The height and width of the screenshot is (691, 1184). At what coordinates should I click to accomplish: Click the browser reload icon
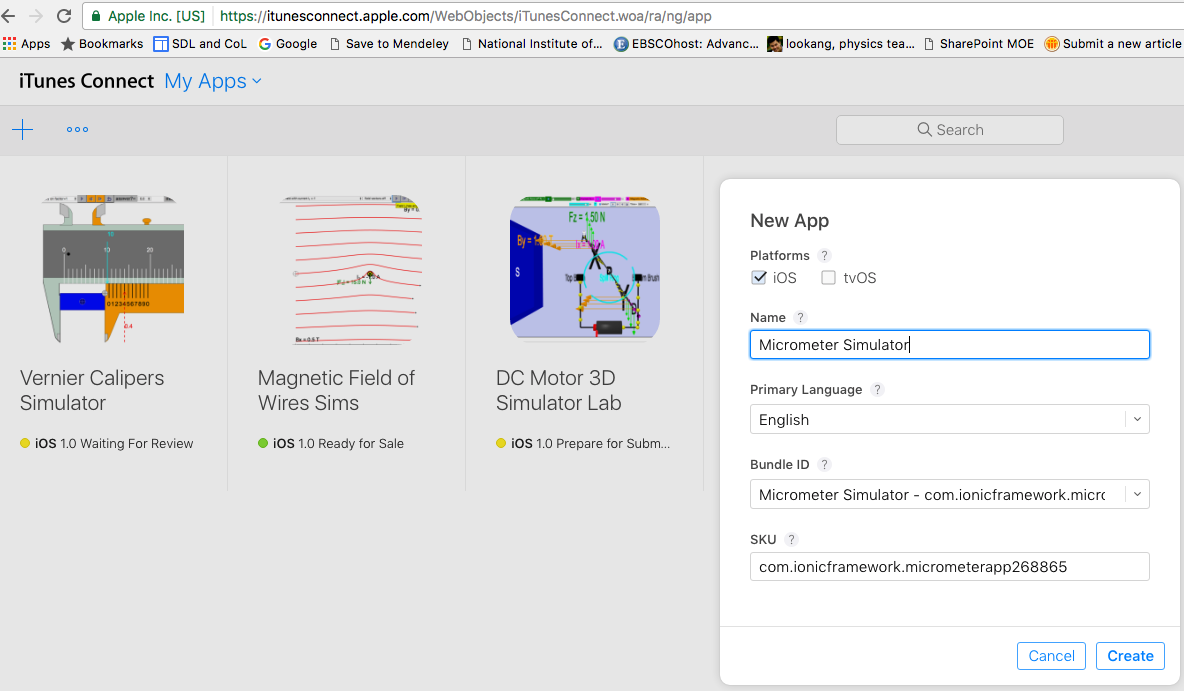tap(64, 16)
